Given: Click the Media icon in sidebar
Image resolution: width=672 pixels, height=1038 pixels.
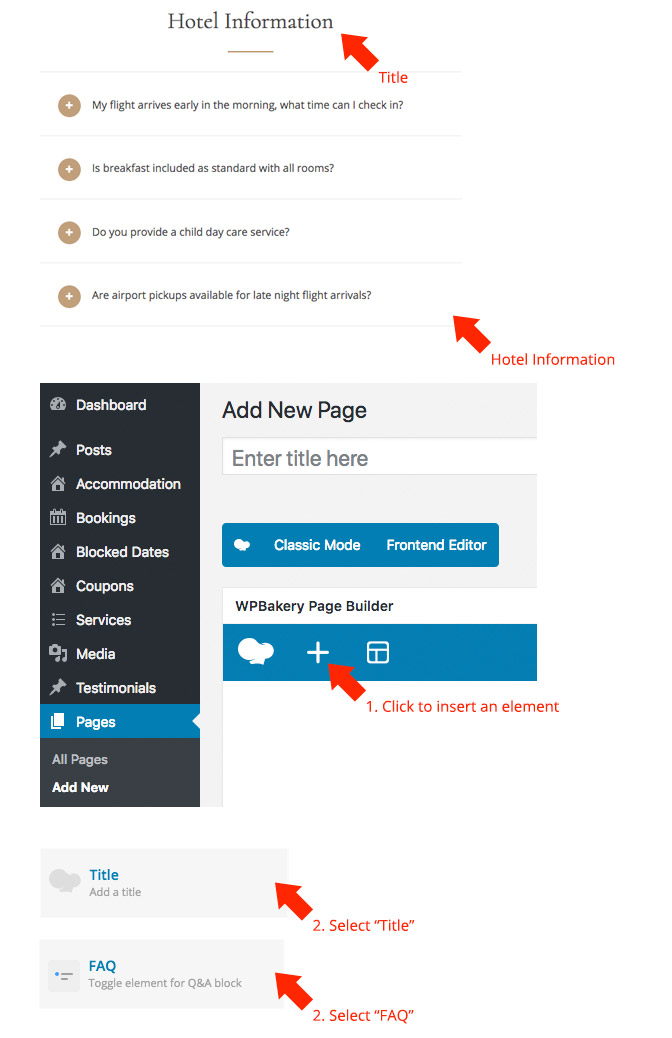Looking at the screenshot, I should [x=58, y=653].
